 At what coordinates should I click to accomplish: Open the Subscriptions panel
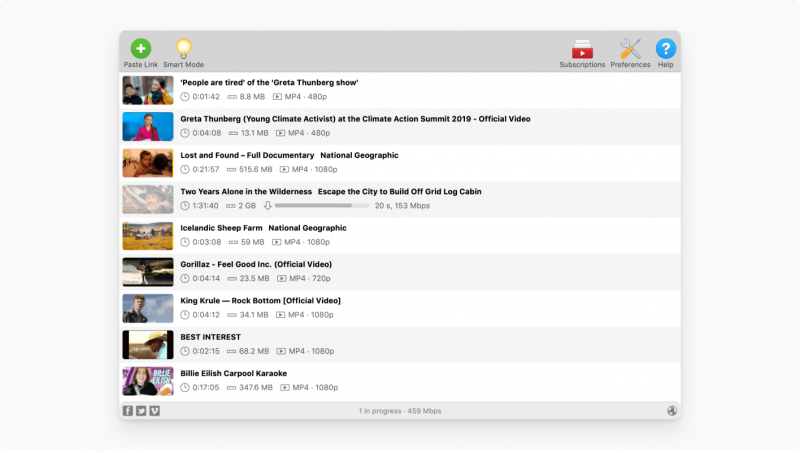(582, 49)
